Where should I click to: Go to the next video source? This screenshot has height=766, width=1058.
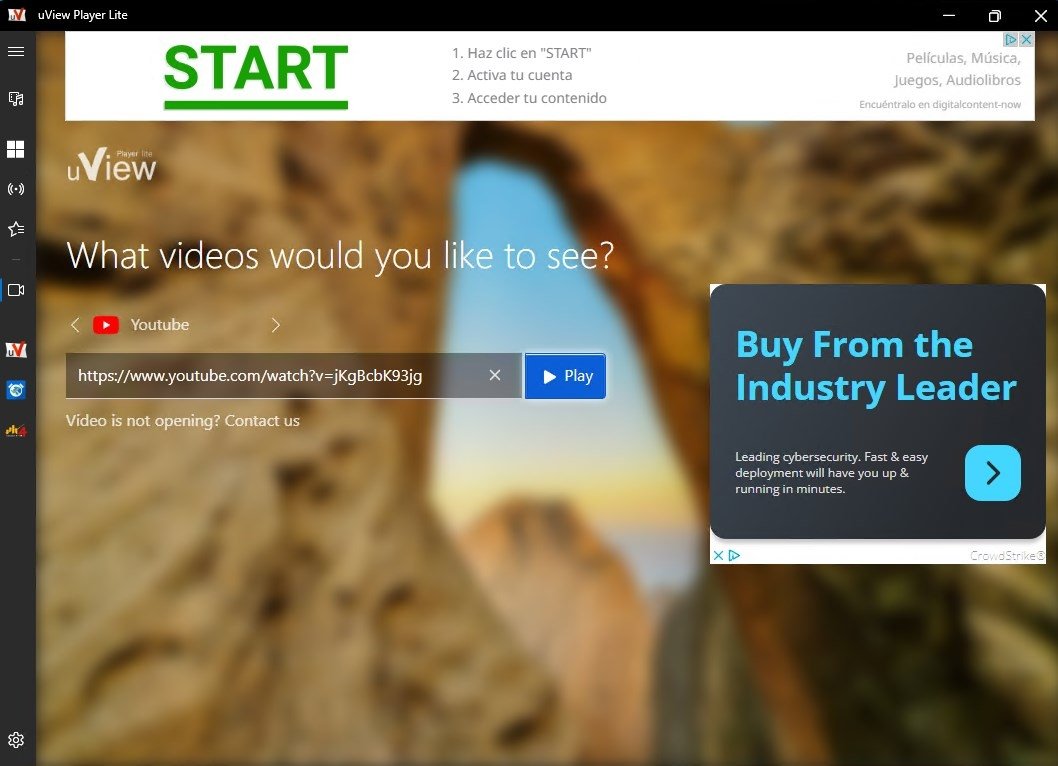[275, 325]
